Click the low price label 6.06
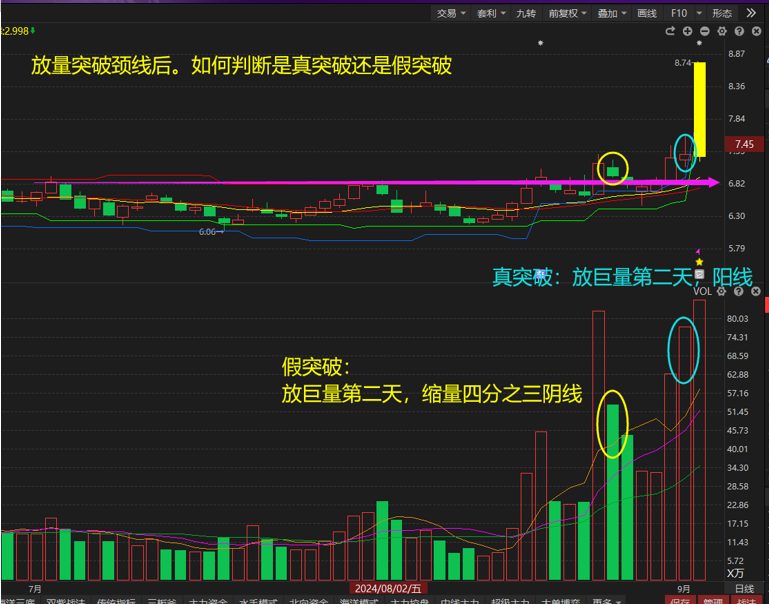 pos(206,232)
